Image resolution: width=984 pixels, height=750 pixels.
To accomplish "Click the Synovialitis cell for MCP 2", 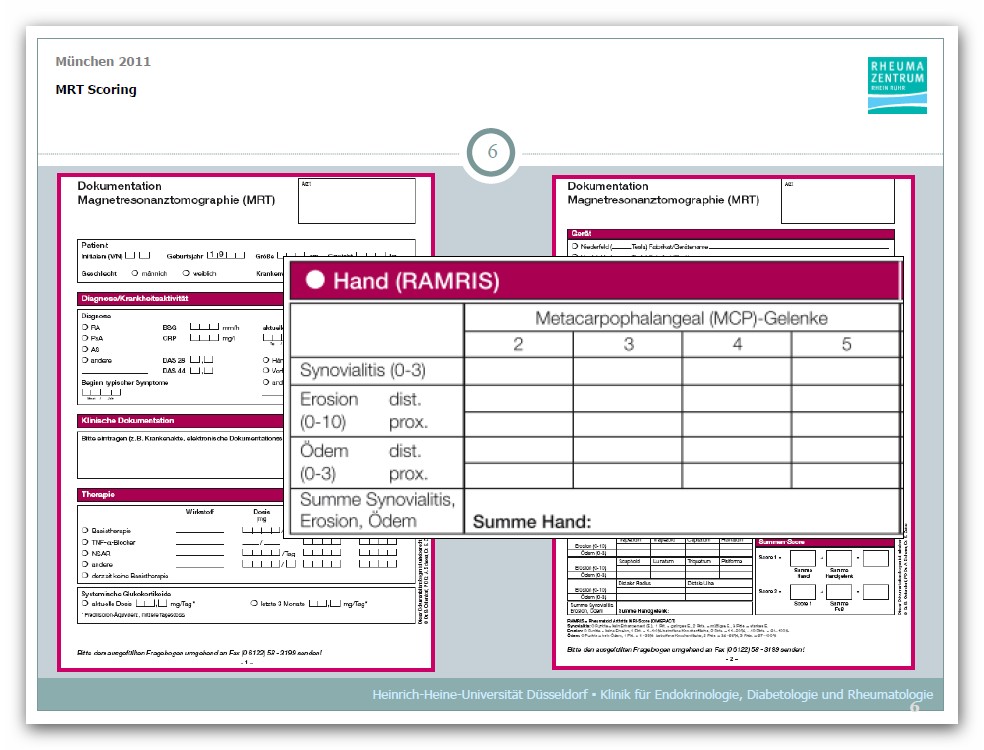I will point(518,371).
